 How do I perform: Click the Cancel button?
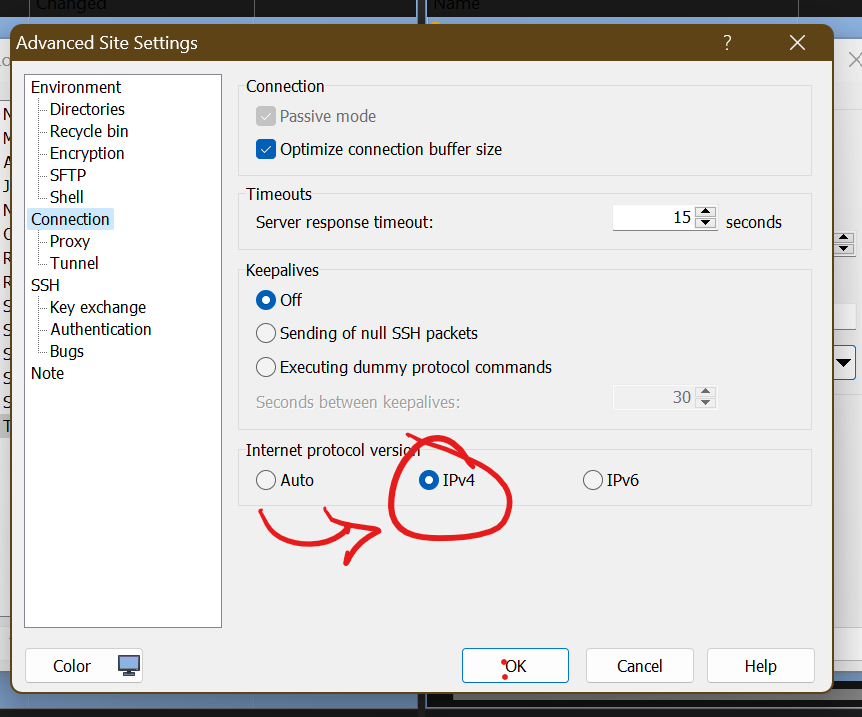640,666
